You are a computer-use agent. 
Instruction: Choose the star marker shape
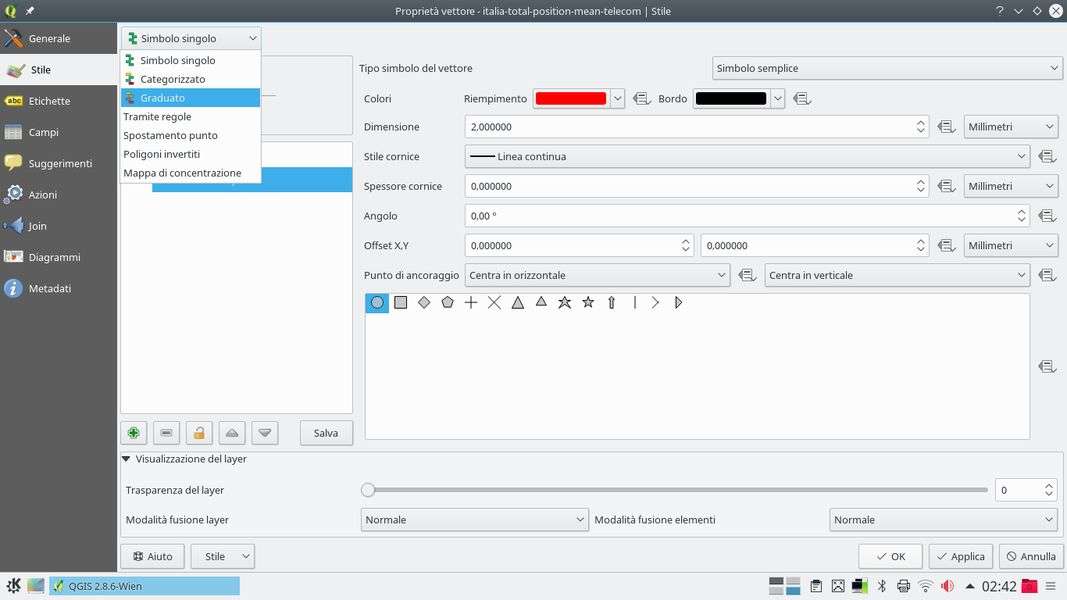coord(588,302)
